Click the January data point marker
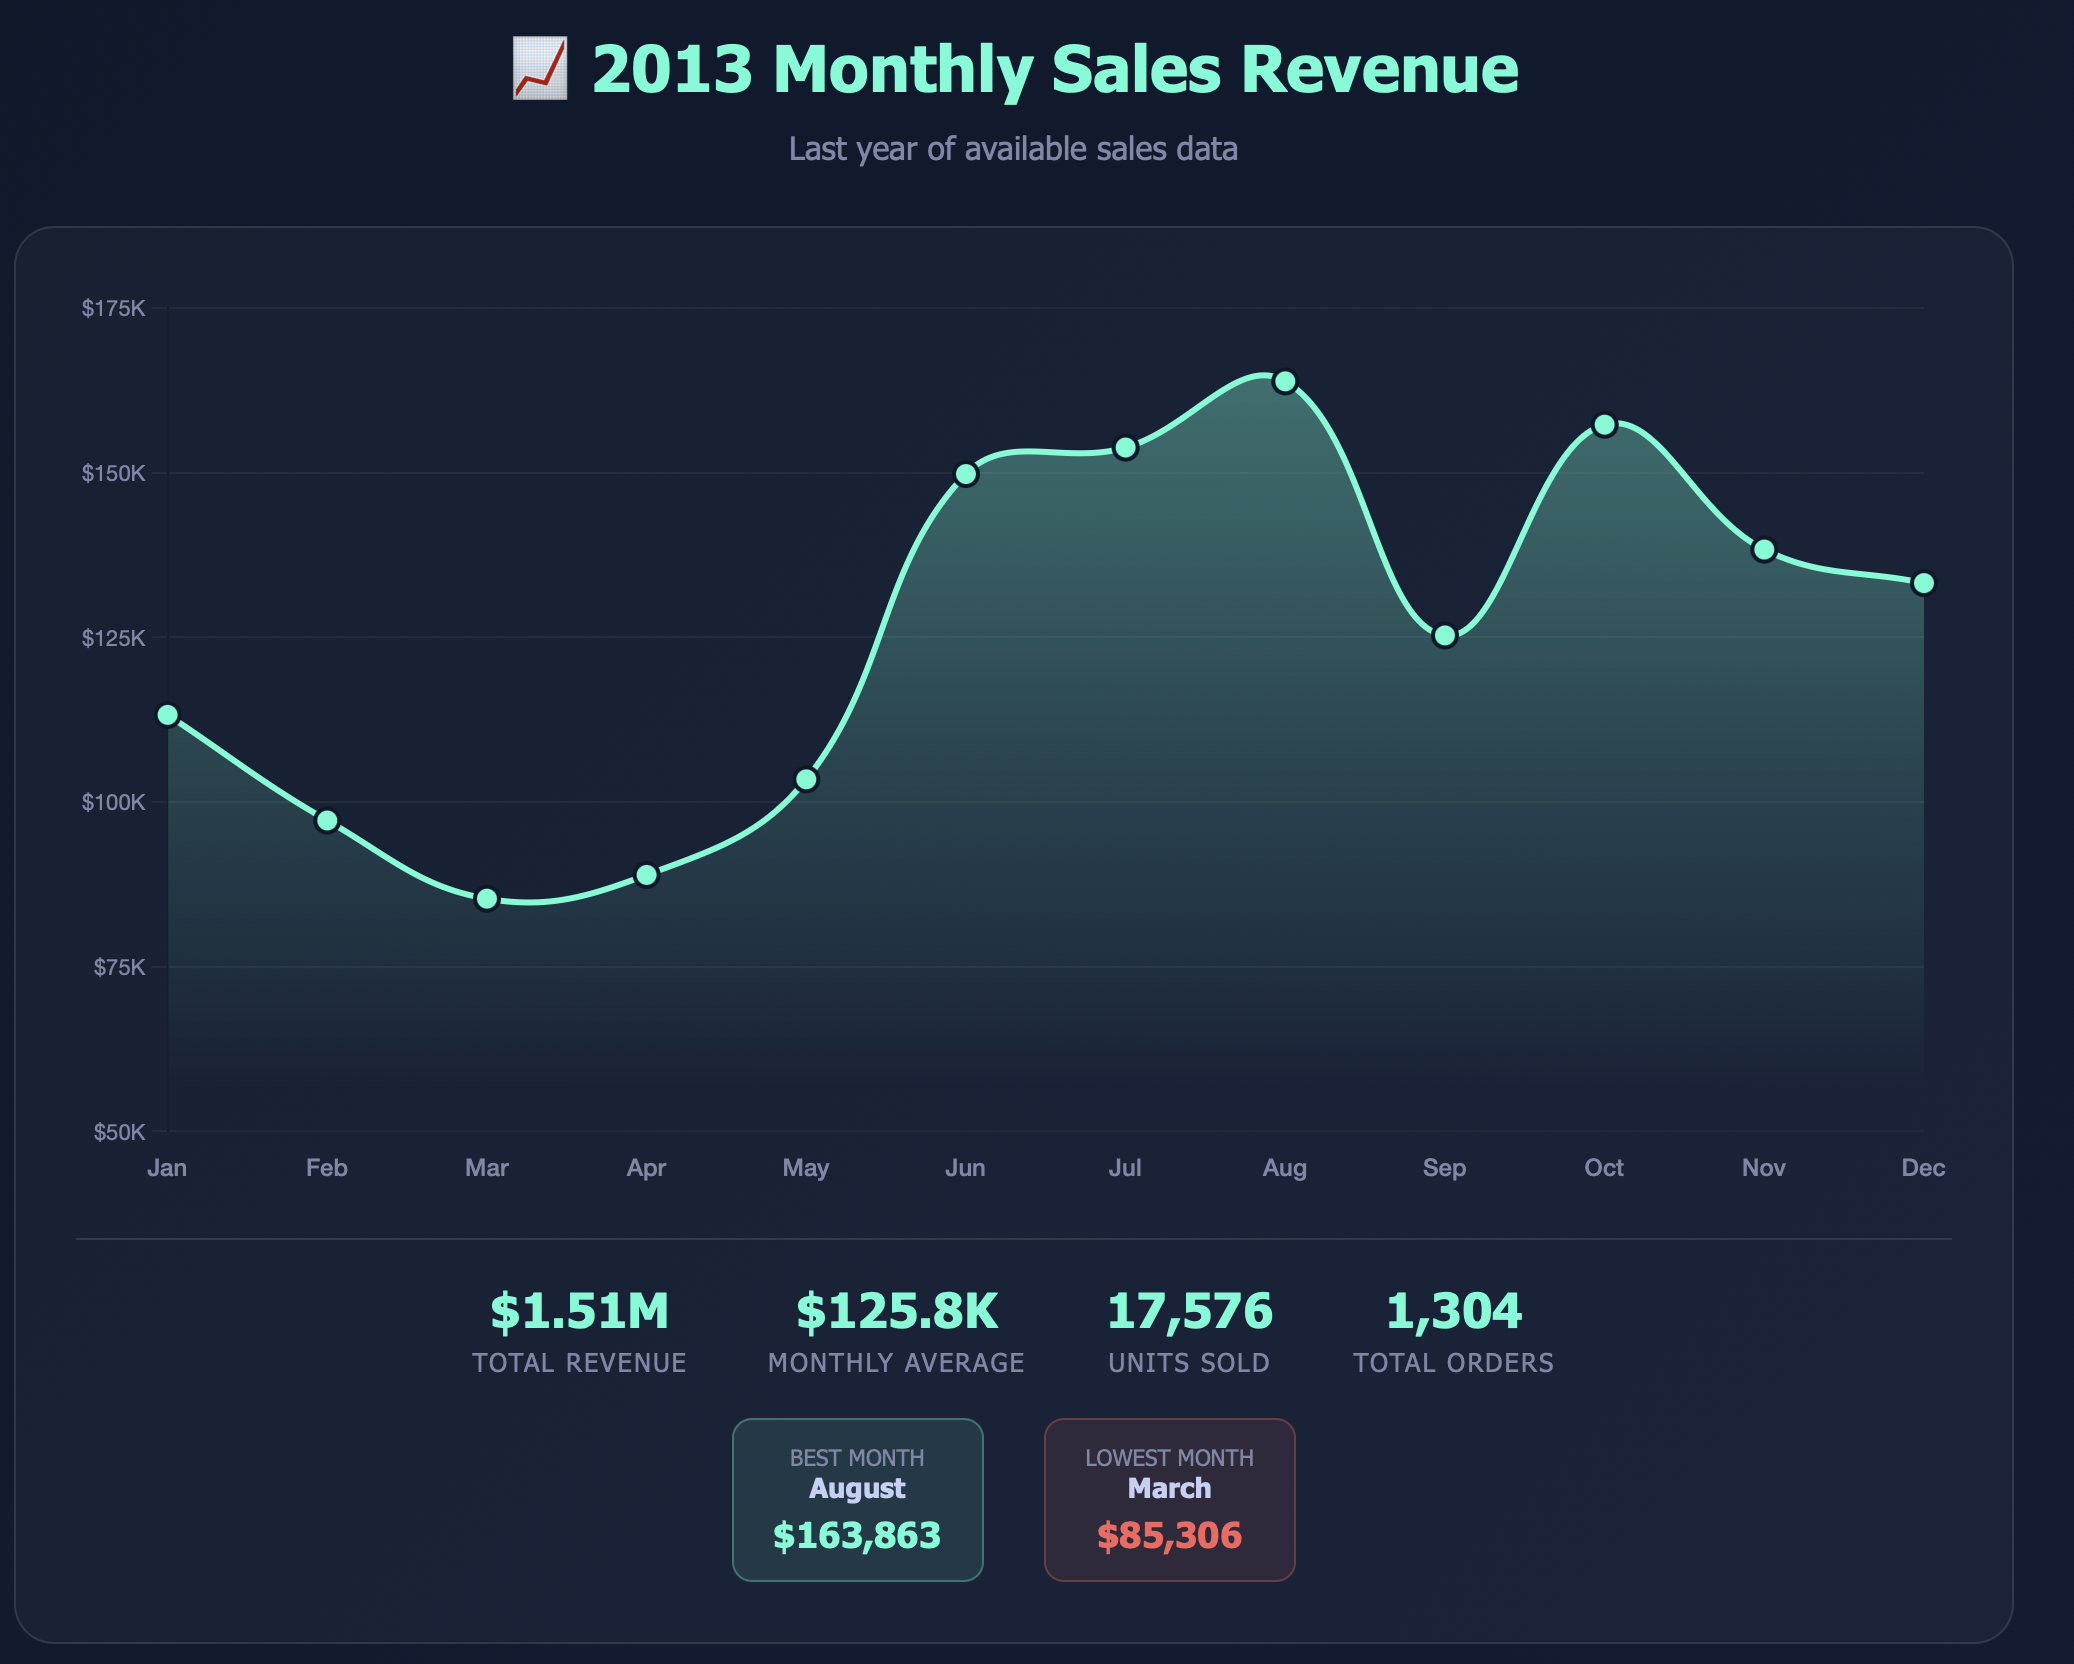This screenshot has height=1664, width=2074. 167,714
